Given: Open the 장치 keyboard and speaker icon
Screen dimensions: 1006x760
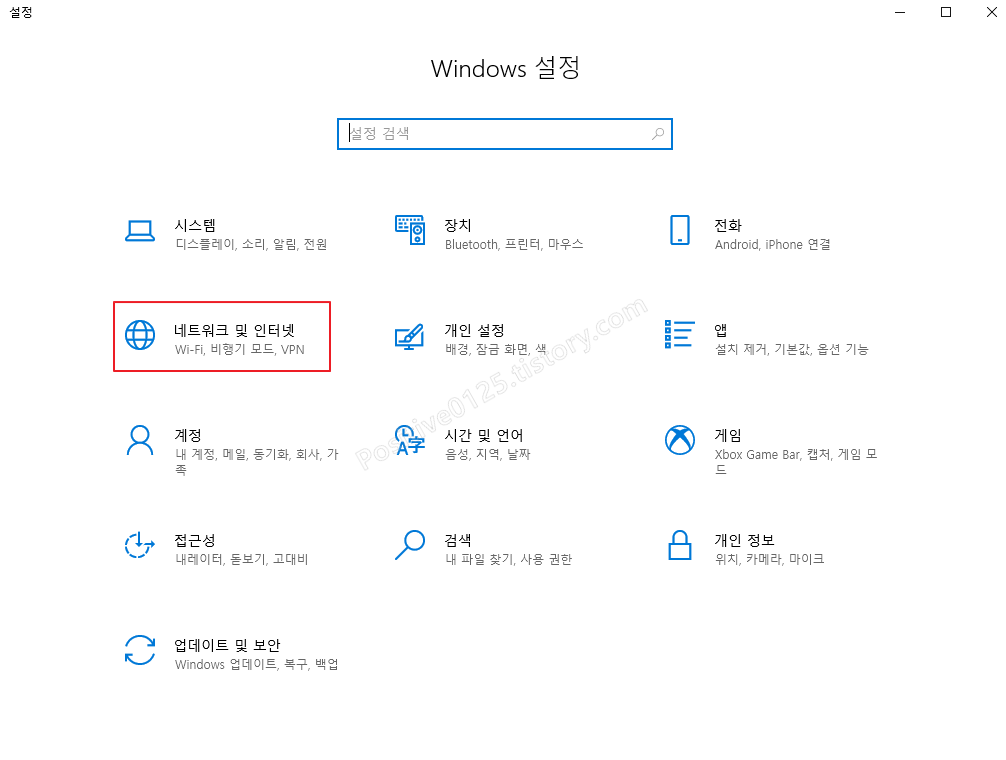Looking at the screenshot, I should pos(410,230).
